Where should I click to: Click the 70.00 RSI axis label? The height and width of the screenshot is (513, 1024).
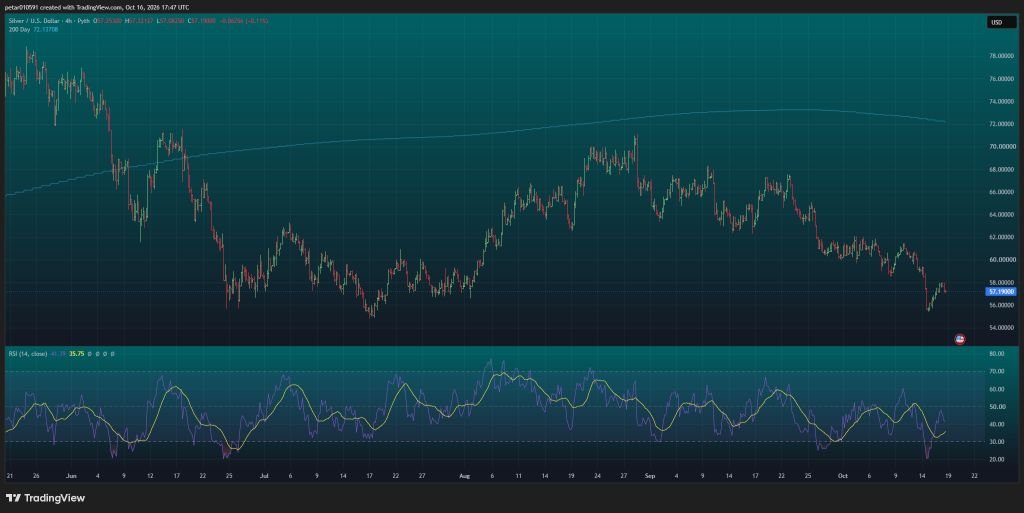pos(997,371)
